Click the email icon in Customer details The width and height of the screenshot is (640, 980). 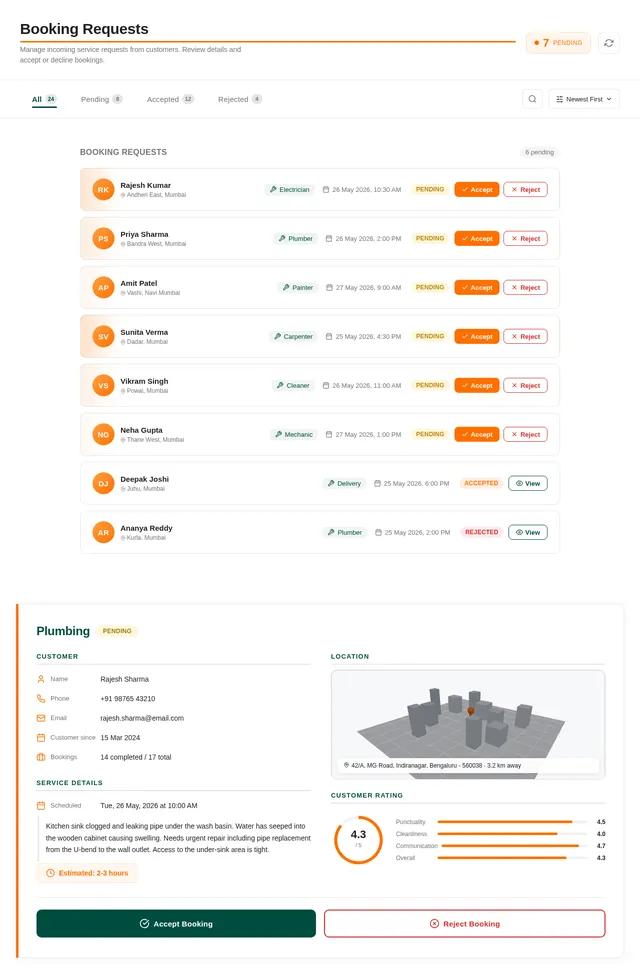(41, 718)
